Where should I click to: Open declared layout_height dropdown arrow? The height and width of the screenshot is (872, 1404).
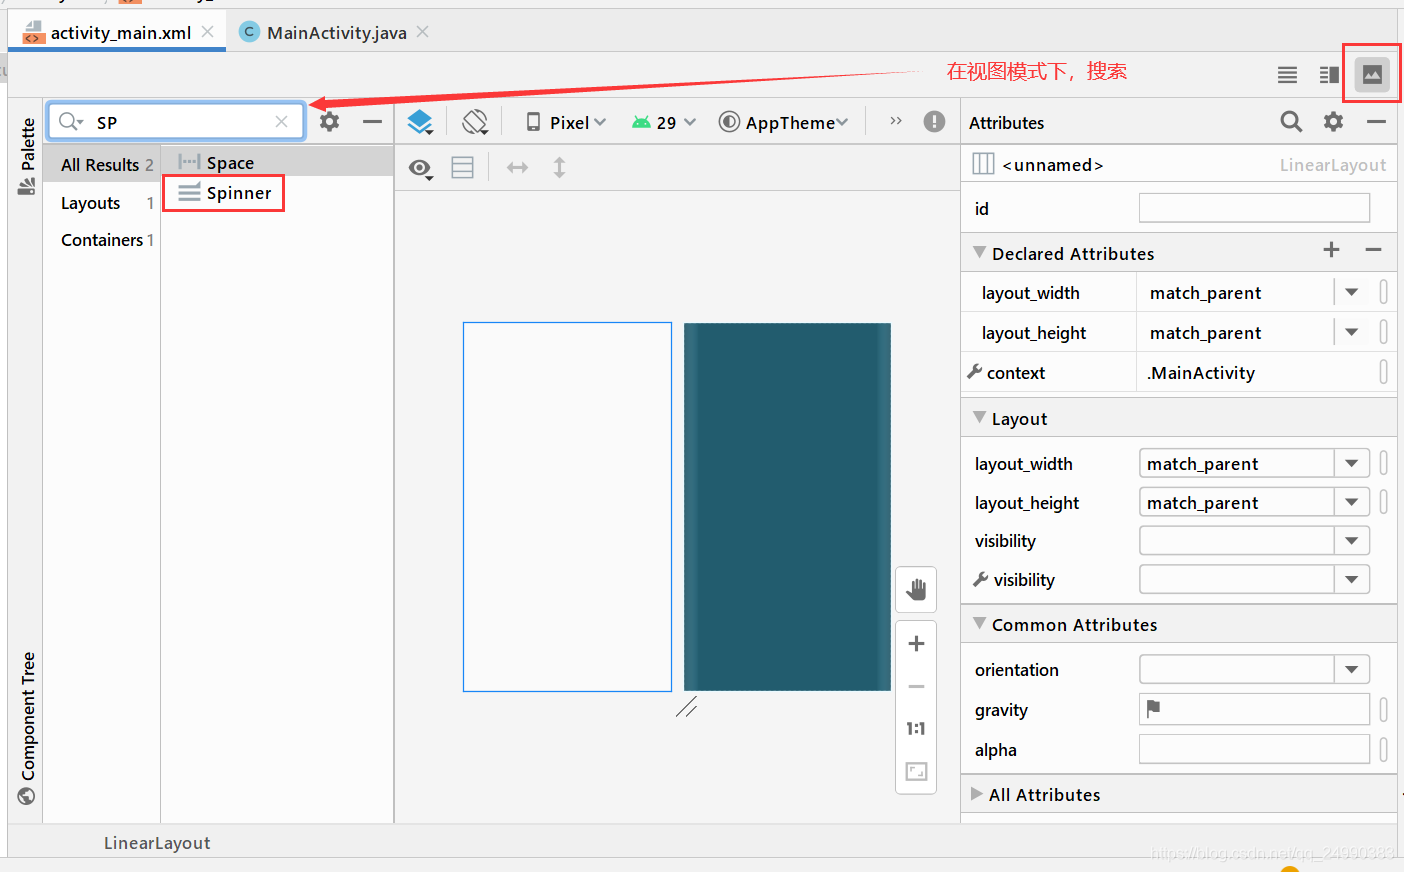tap(1352, 332)
